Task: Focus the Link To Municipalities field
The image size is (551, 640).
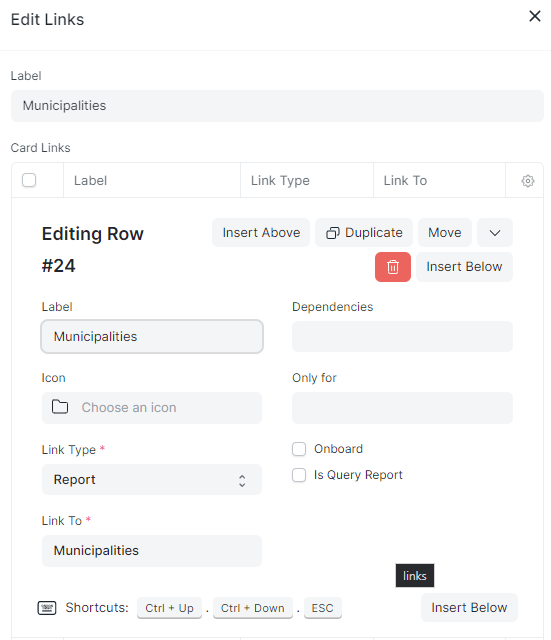Action: 152,551
